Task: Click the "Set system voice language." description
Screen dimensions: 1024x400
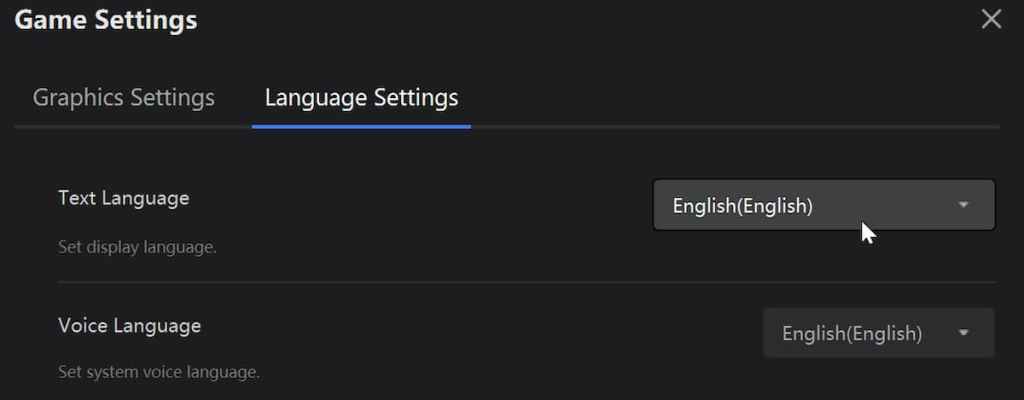Action: coord(159,373)
